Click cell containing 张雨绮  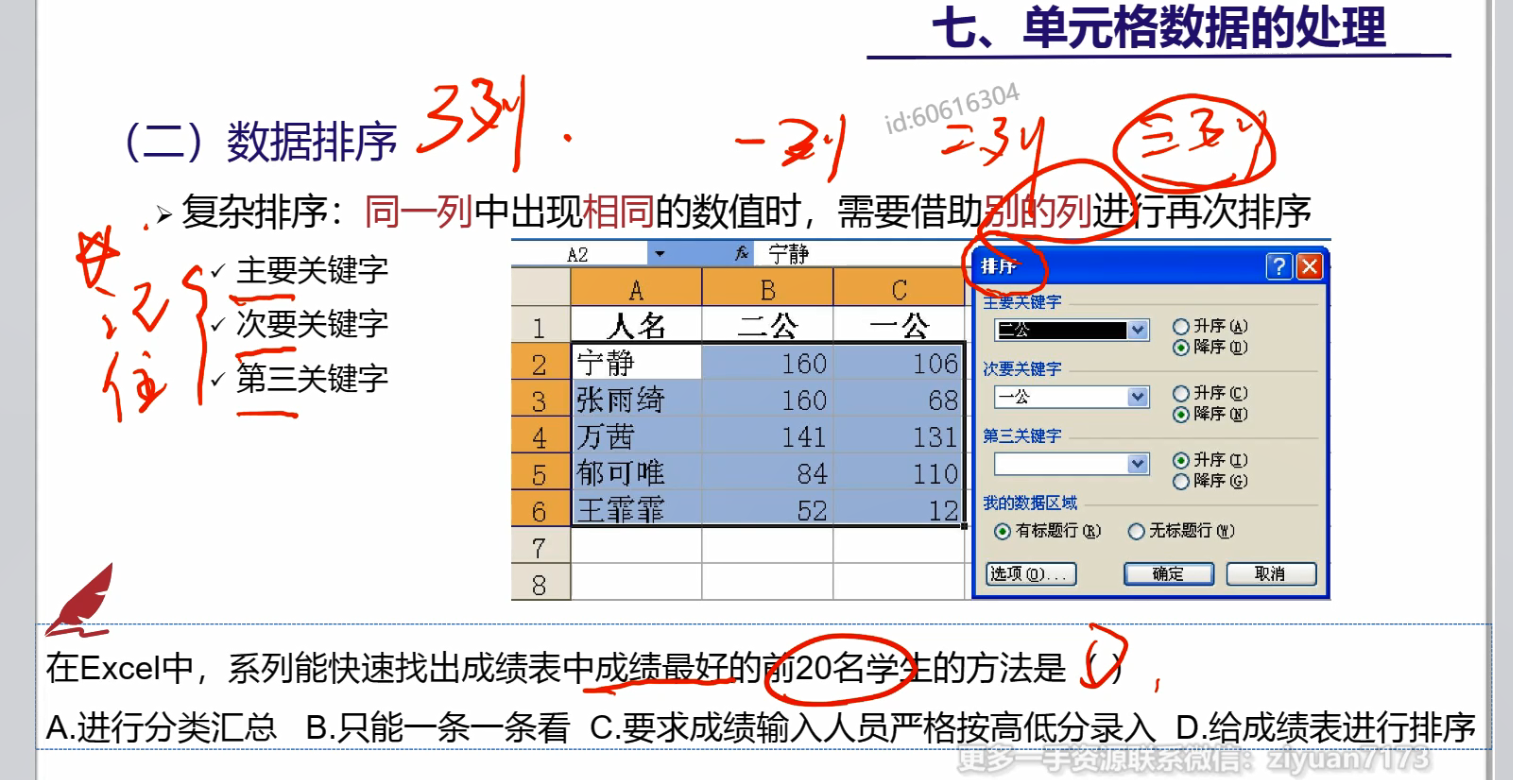coord(636,400)
